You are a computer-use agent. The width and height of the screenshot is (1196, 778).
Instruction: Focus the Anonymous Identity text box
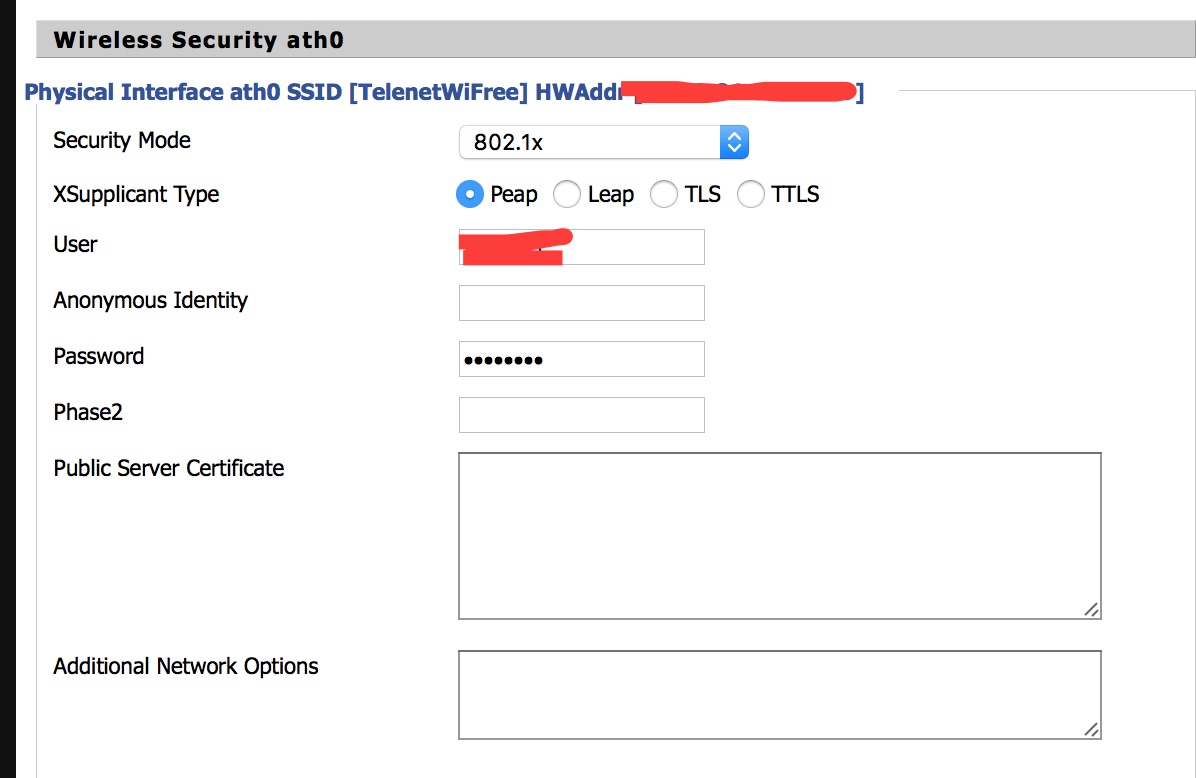[581, 303]
